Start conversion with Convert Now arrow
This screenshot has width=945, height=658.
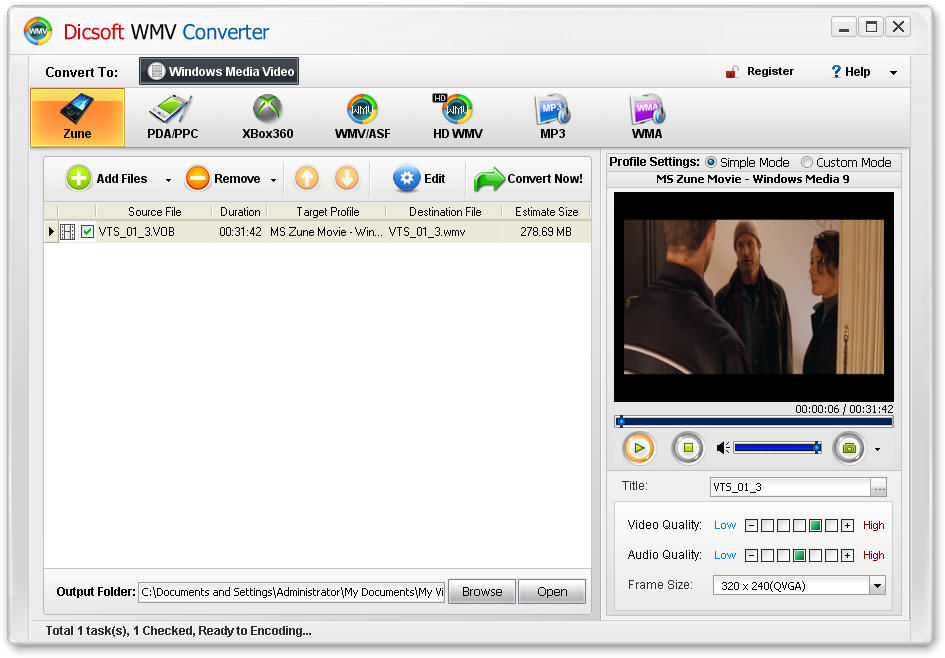pyautogui.click(x=489, y=179)
